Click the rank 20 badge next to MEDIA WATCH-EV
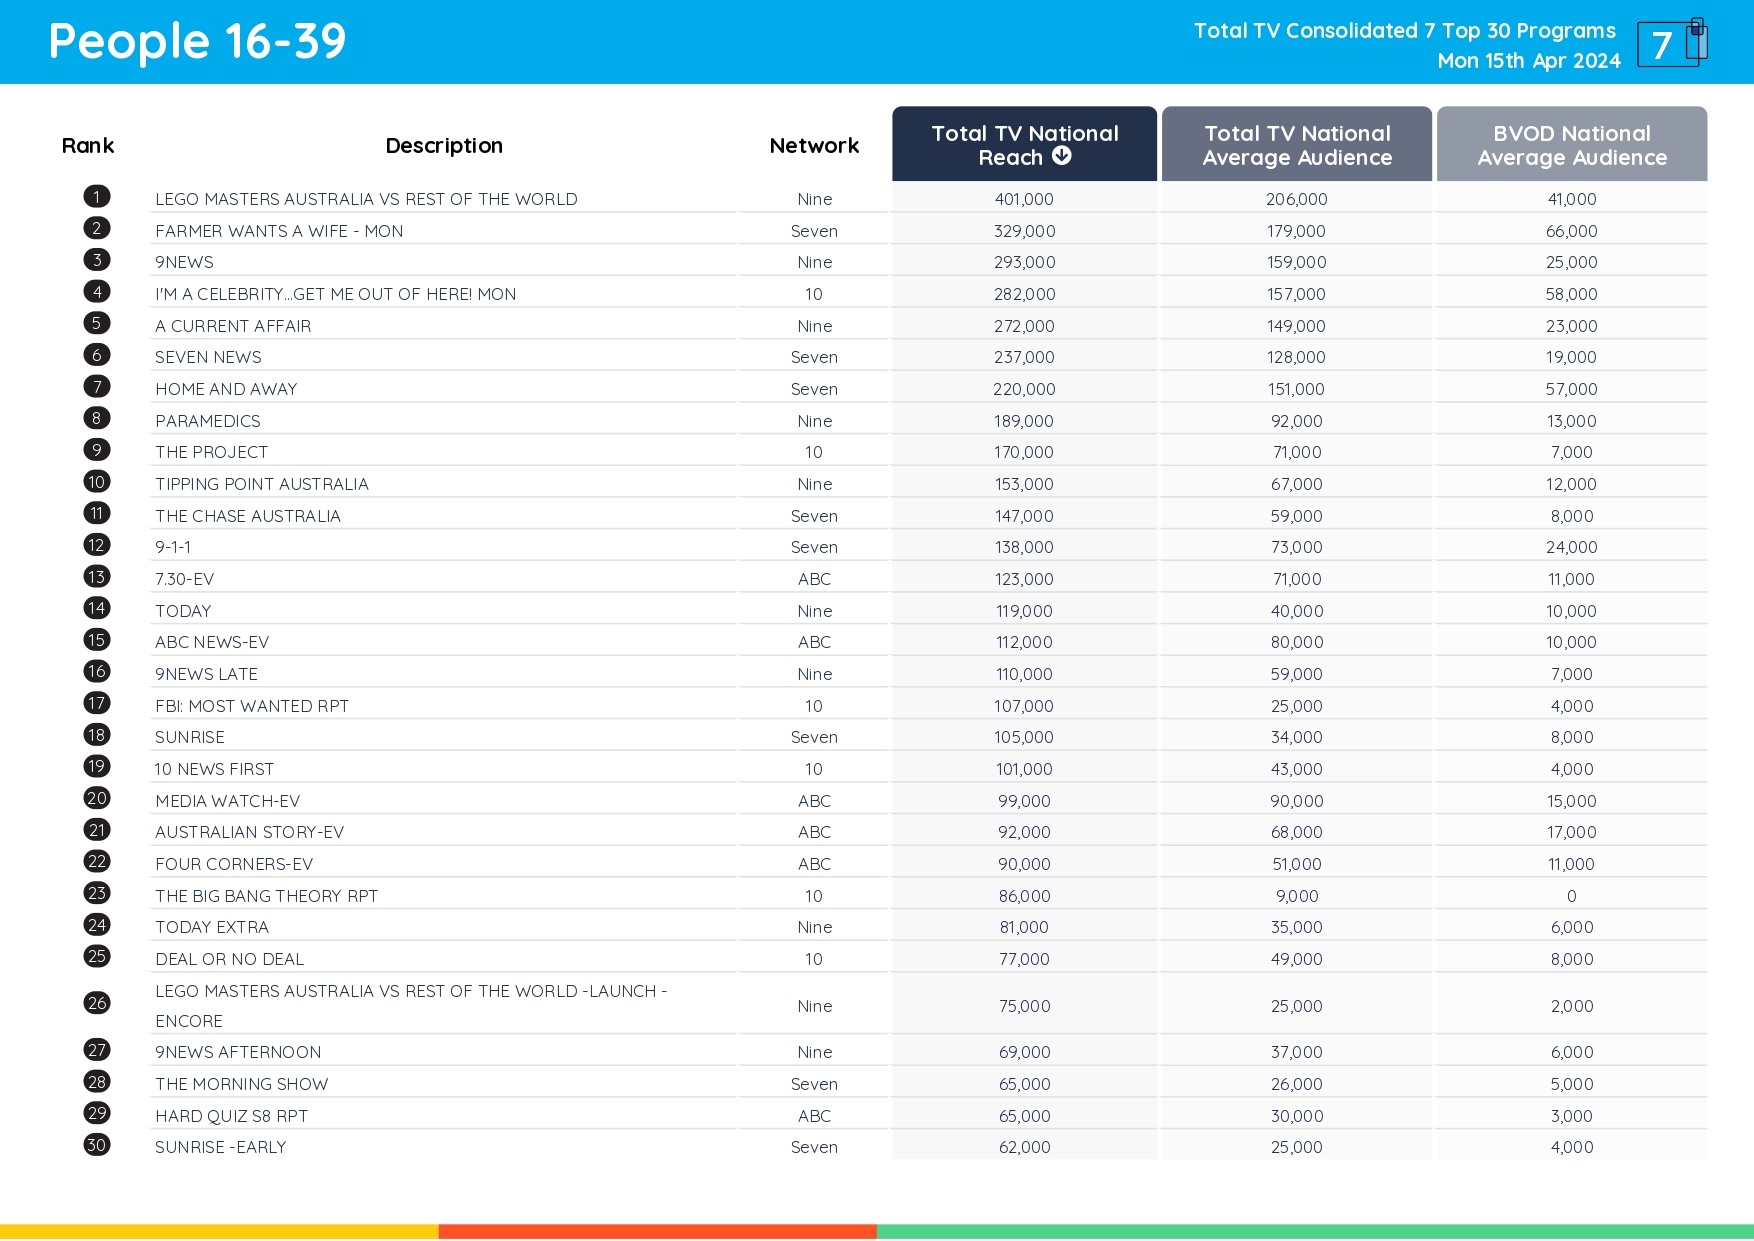Viewport: 1754px width, 1241px height. [96, 798]
